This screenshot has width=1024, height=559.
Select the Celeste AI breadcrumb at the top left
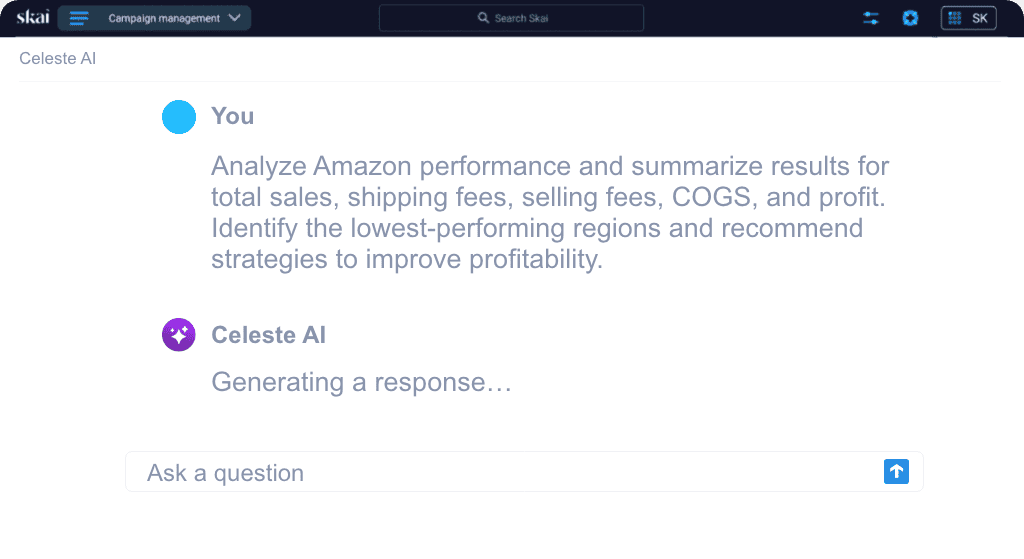tap(57, 58)
